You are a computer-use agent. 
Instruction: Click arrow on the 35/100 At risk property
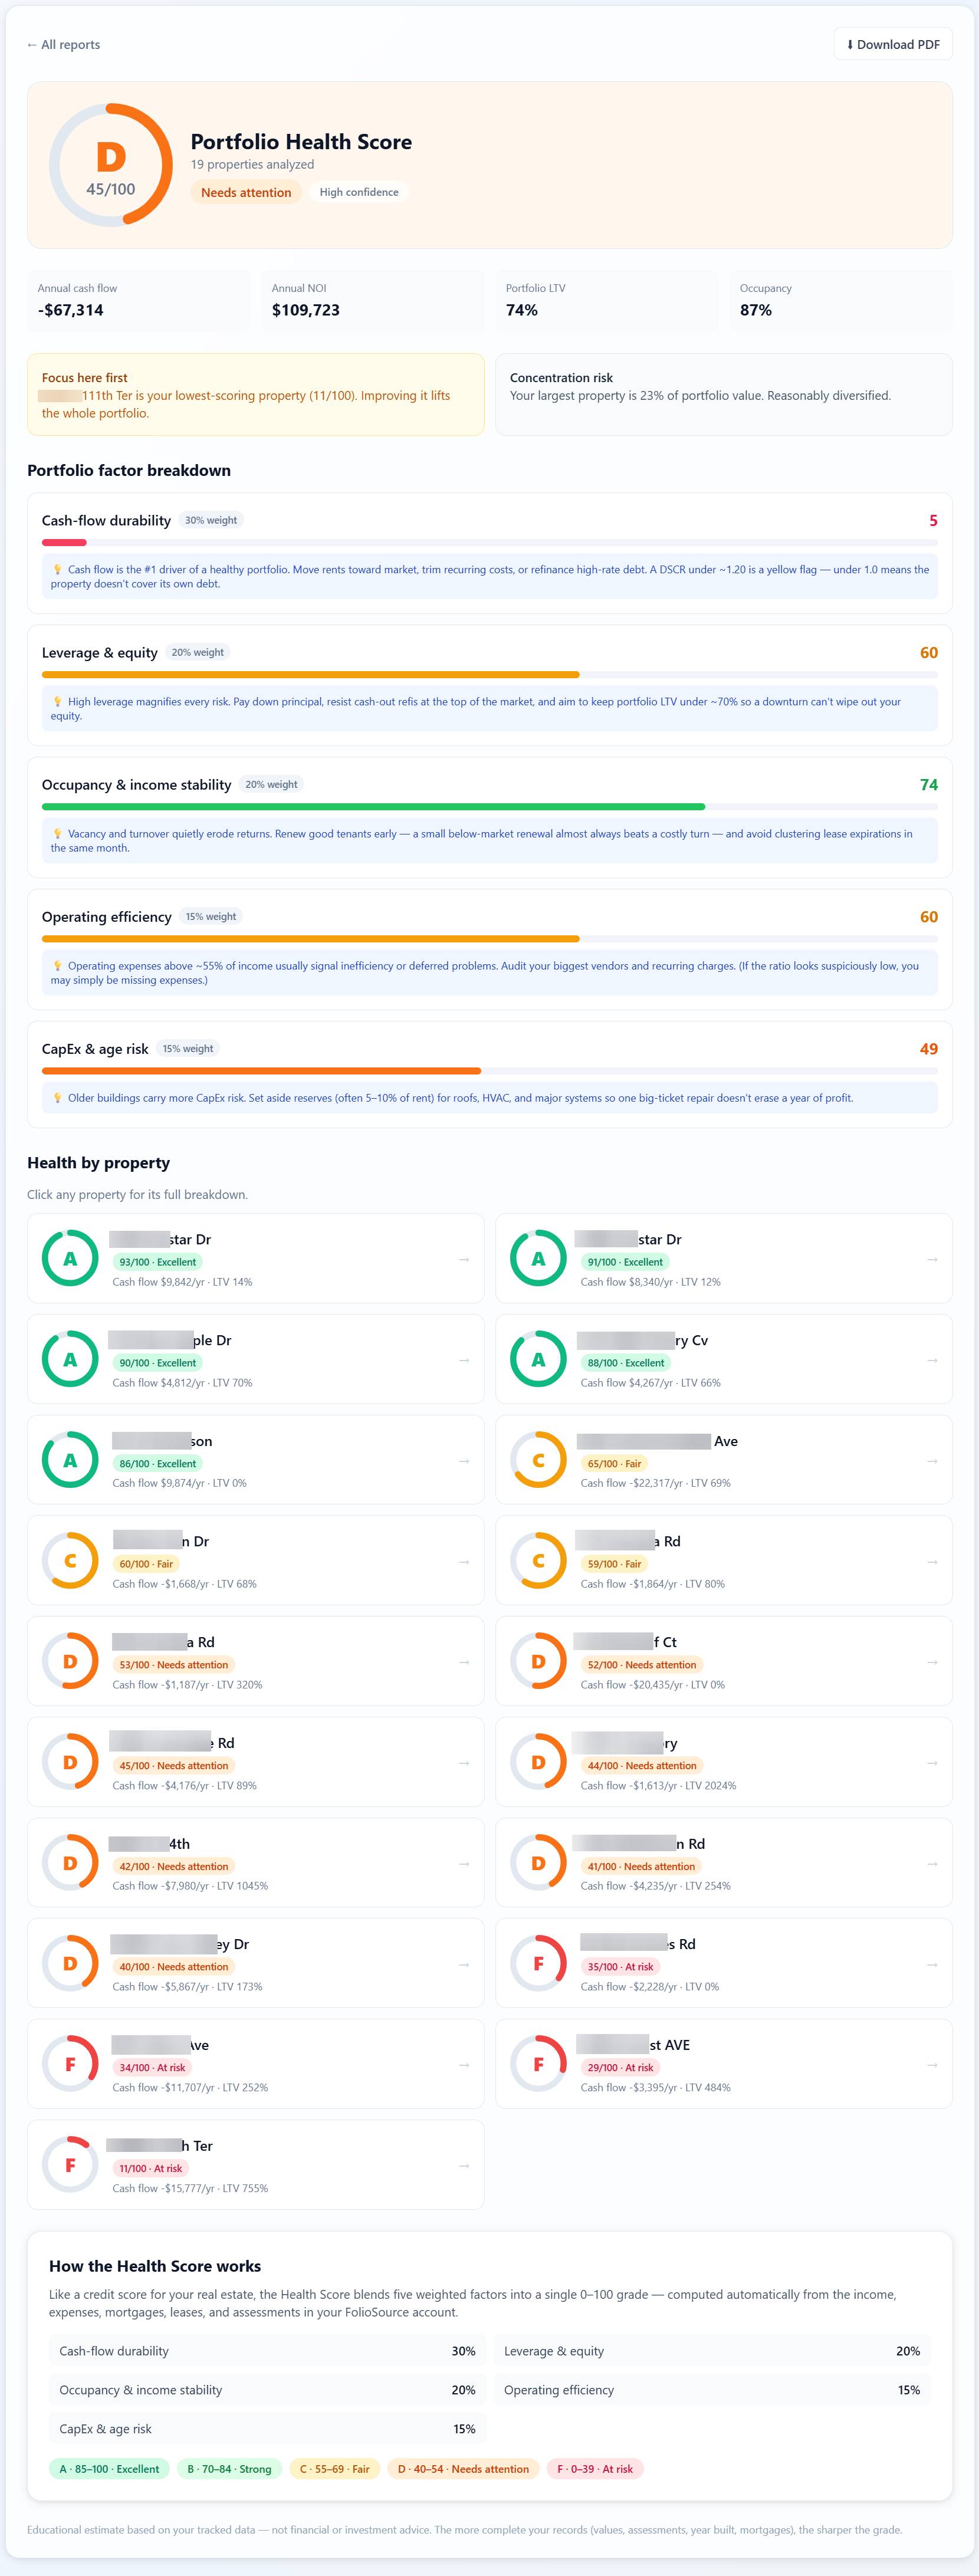[931, 1964]
